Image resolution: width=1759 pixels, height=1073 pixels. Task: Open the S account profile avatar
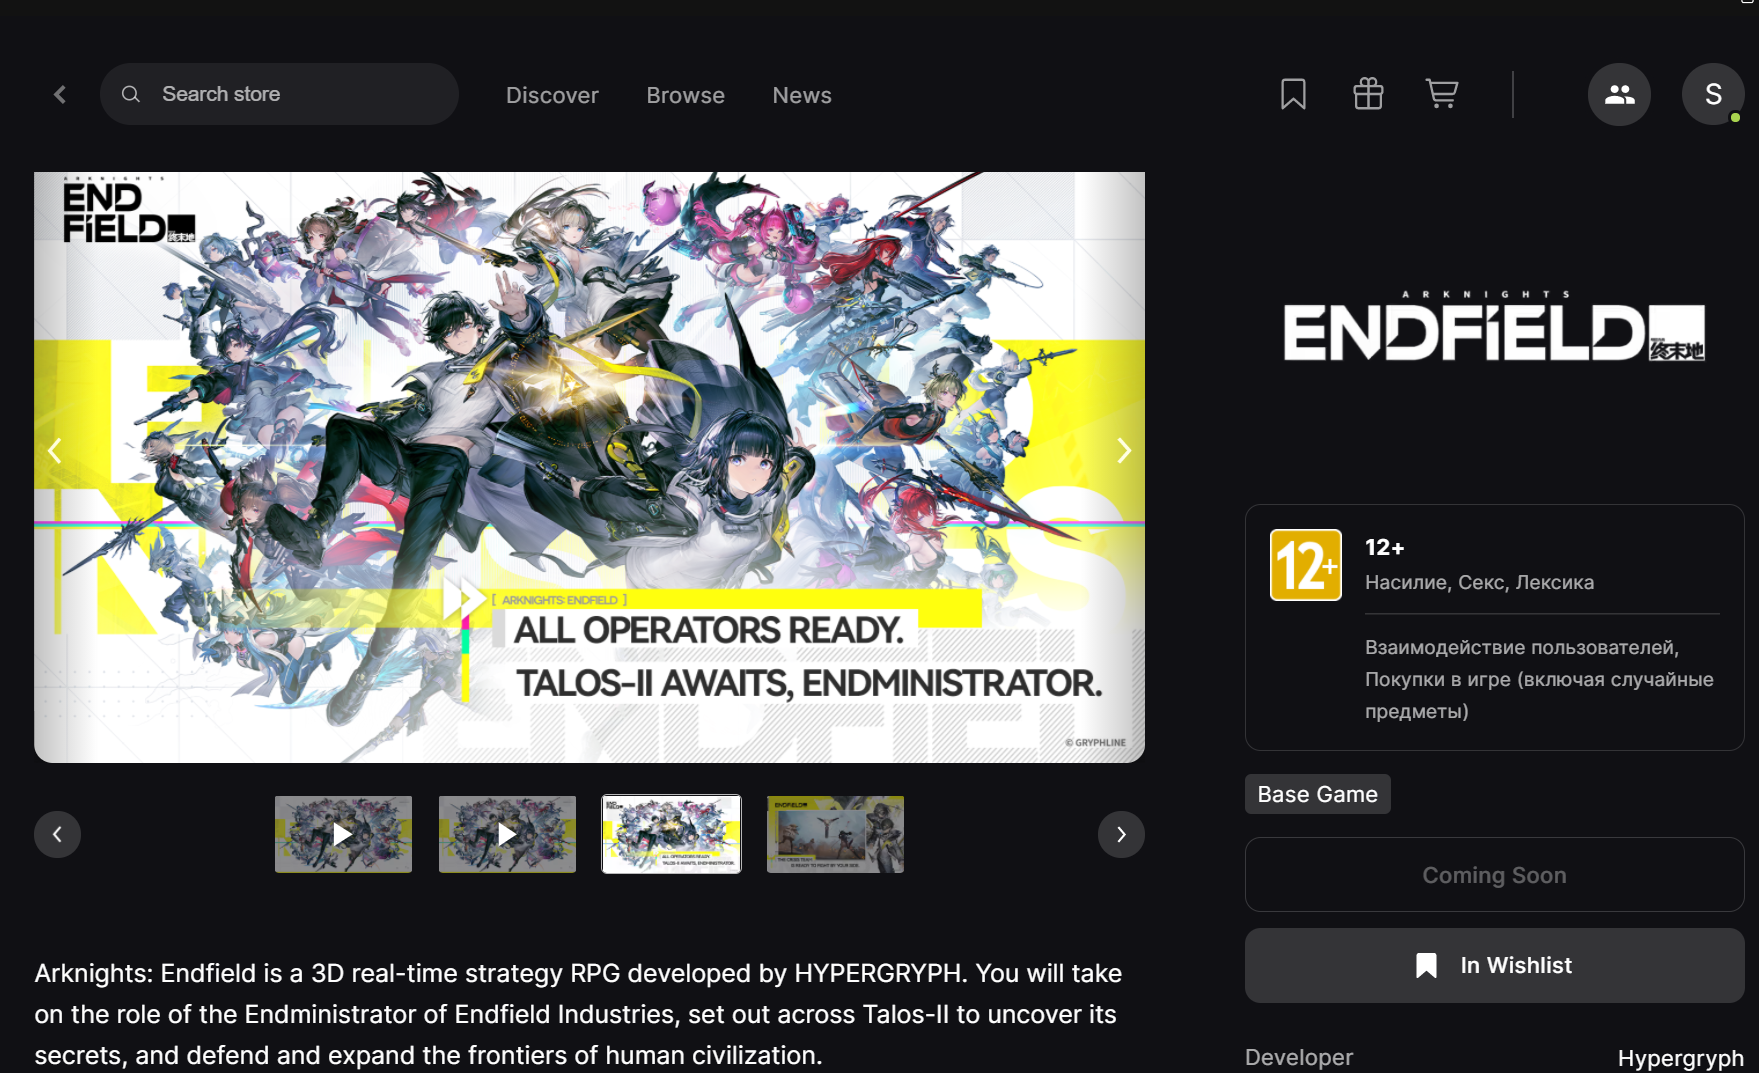[x=1713, y=94]
